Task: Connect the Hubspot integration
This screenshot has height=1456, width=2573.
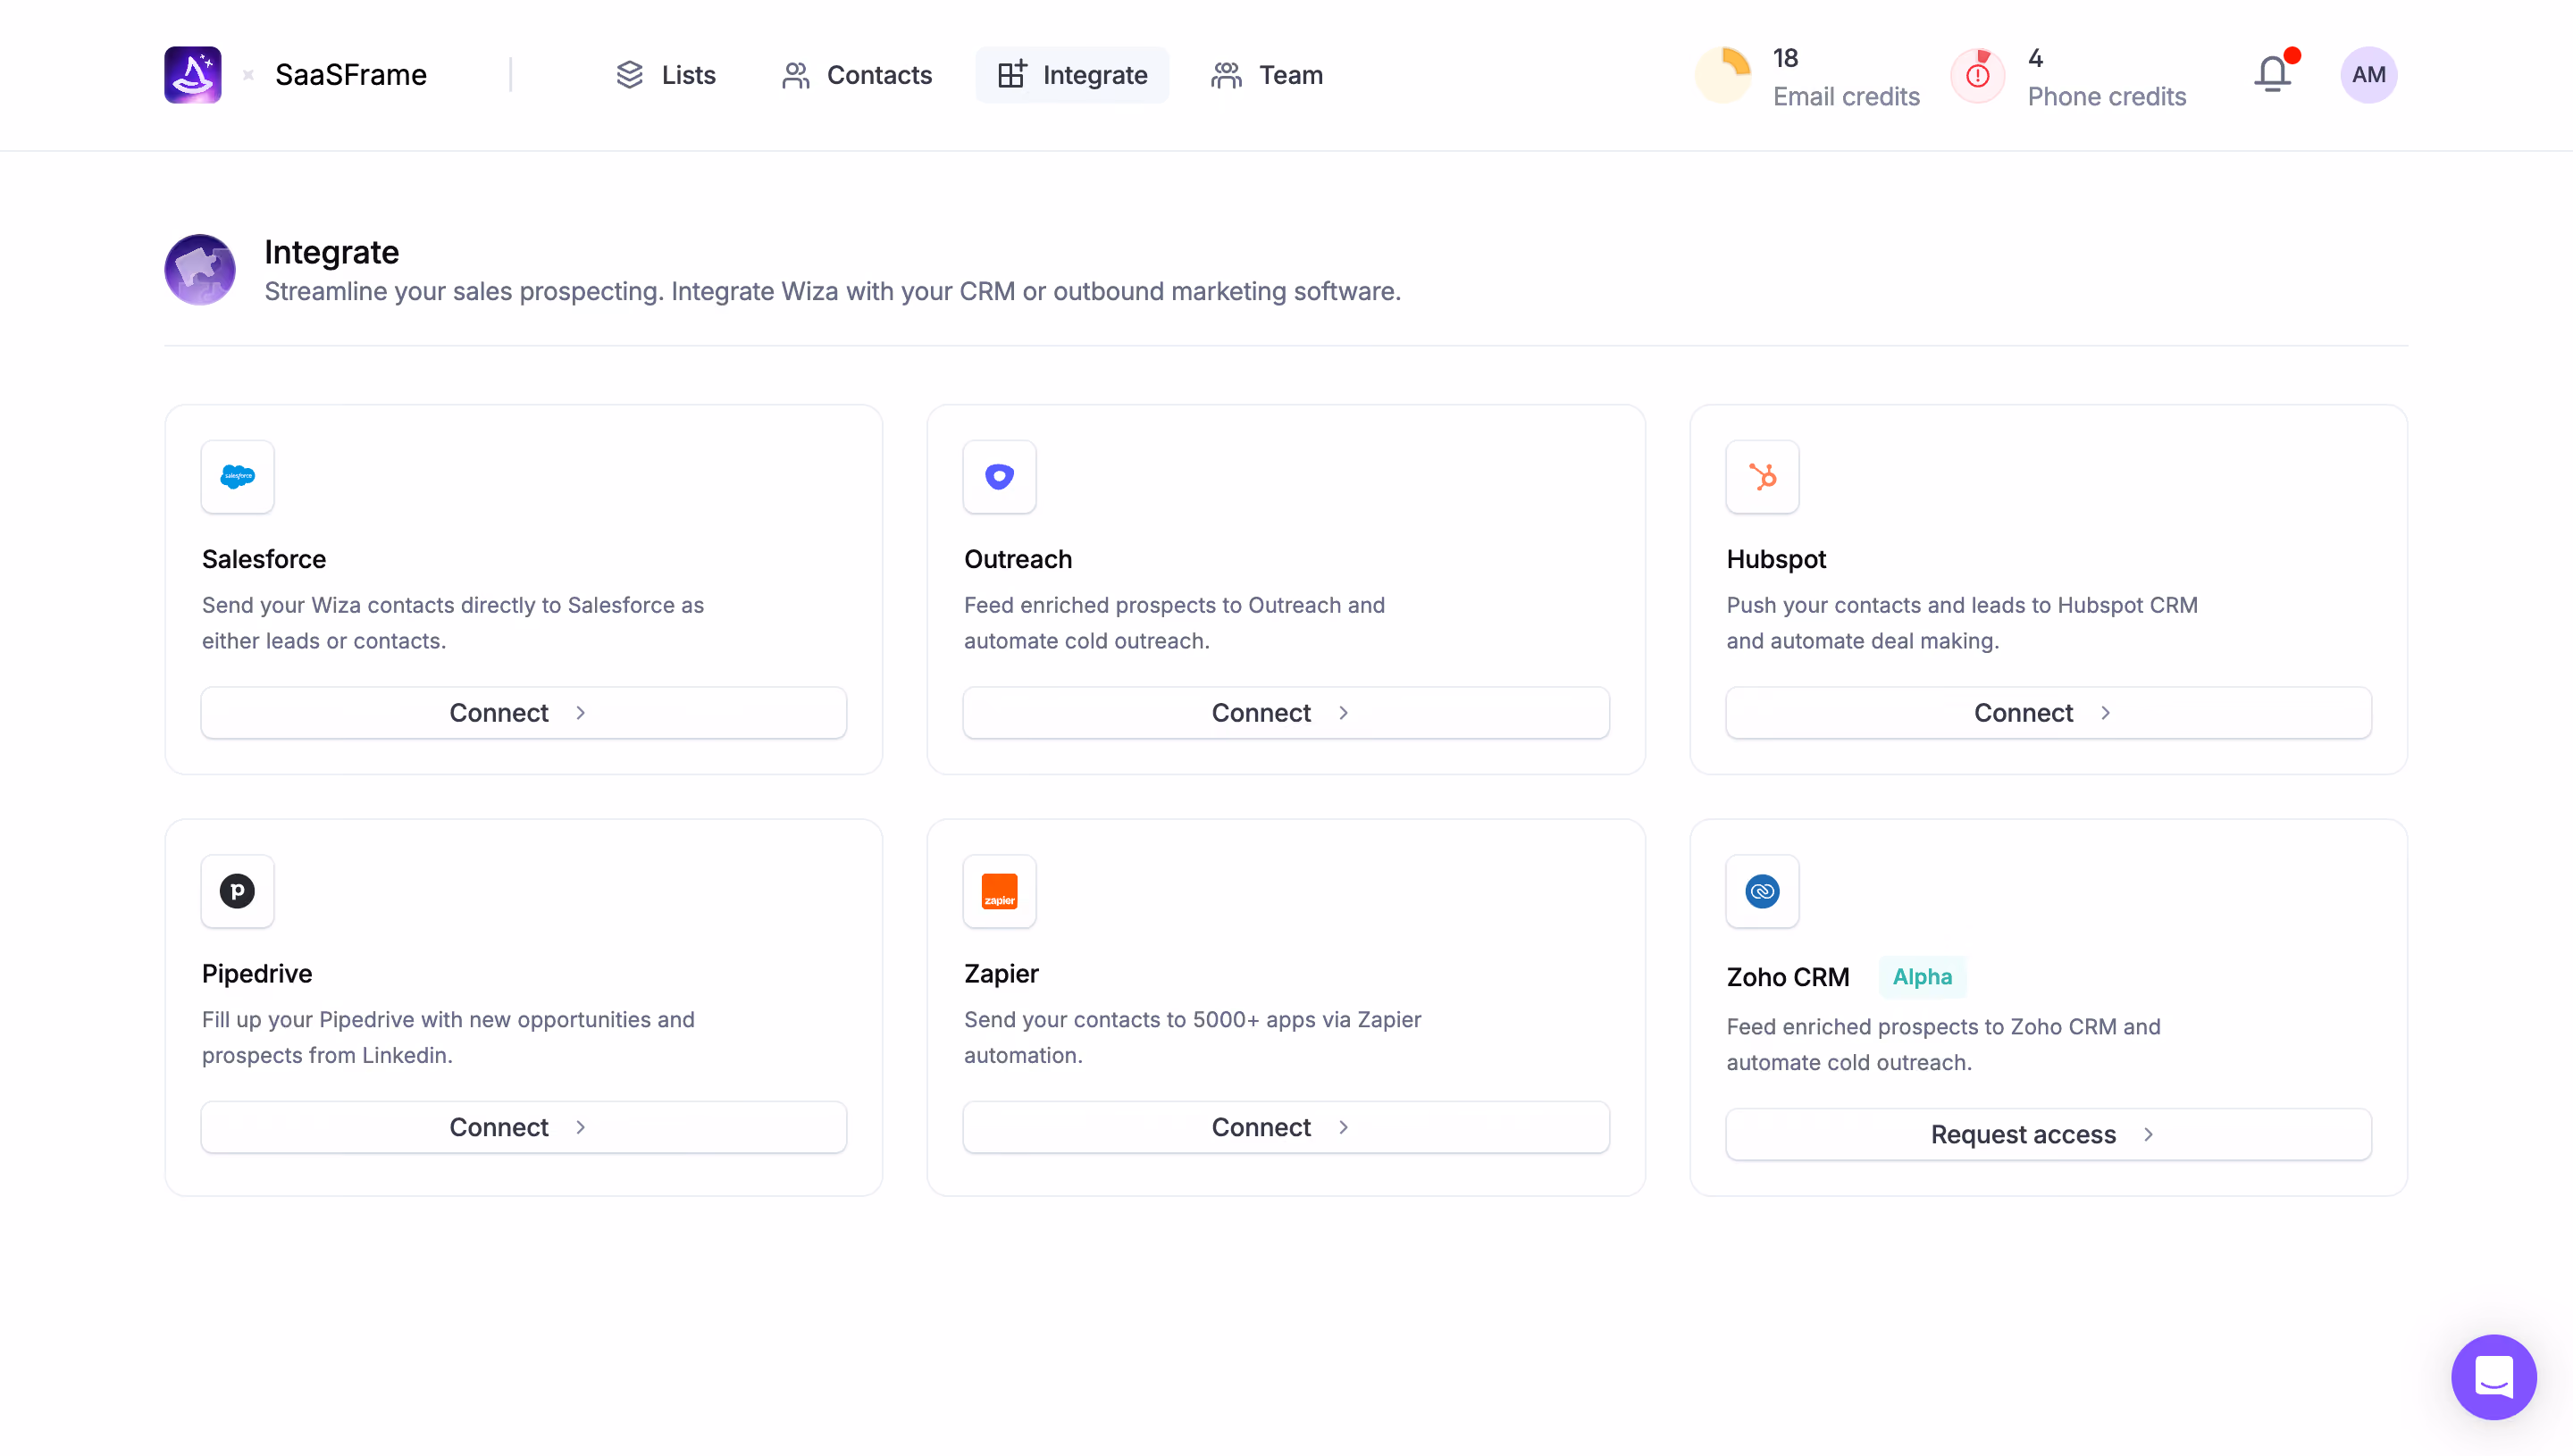Action: 2049,713
